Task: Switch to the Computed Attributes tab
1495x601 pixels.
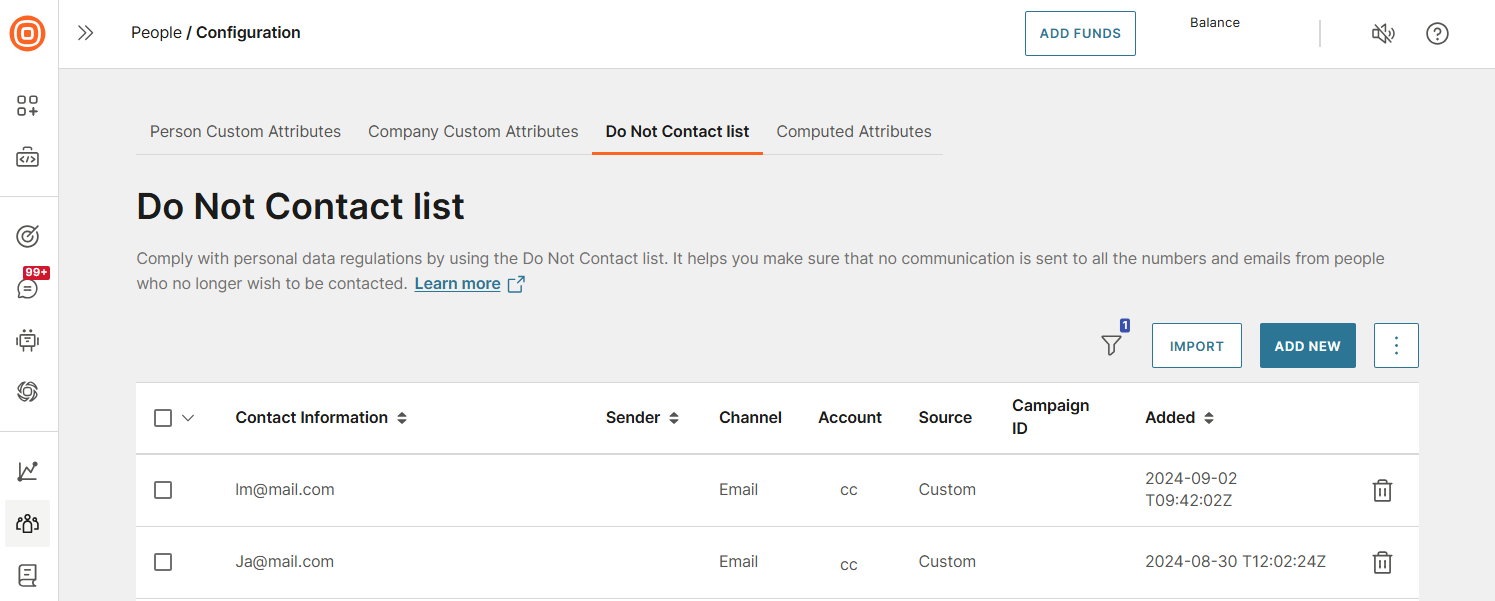Action: point(853,131)
